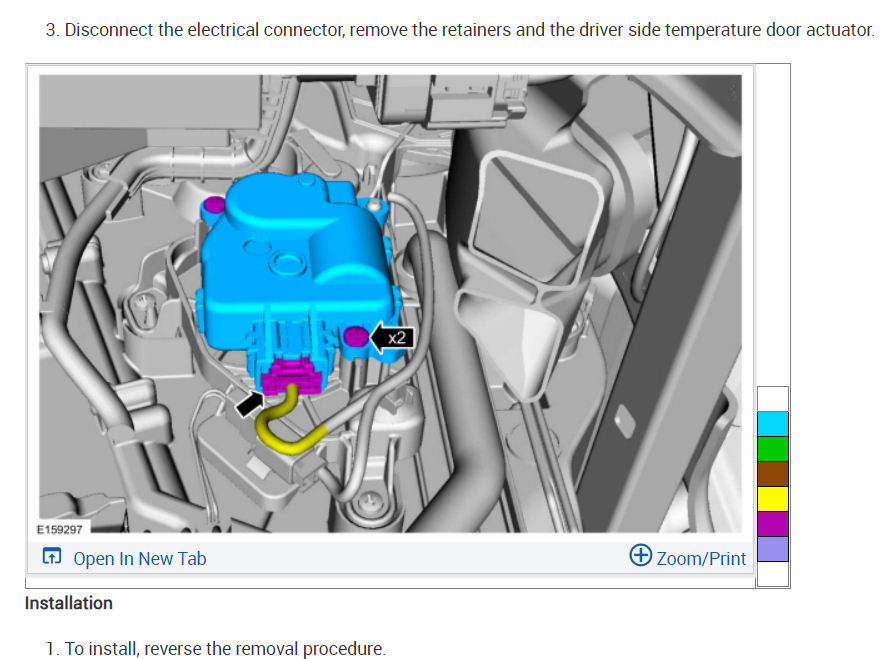
Task: Click the E159297 image reference label
Action: click(x=60, y=529)
